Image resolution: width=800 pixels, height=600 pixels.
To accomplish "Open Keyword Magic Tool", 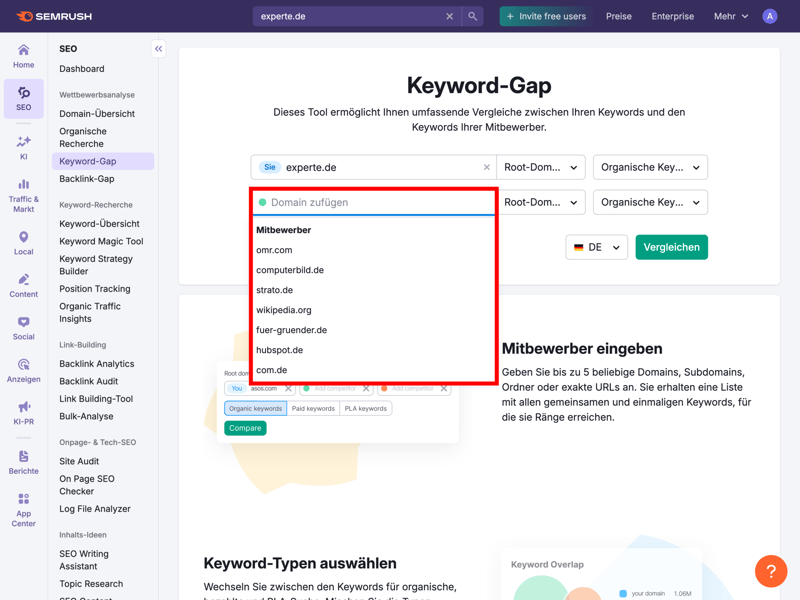I will tap(101, 241).
